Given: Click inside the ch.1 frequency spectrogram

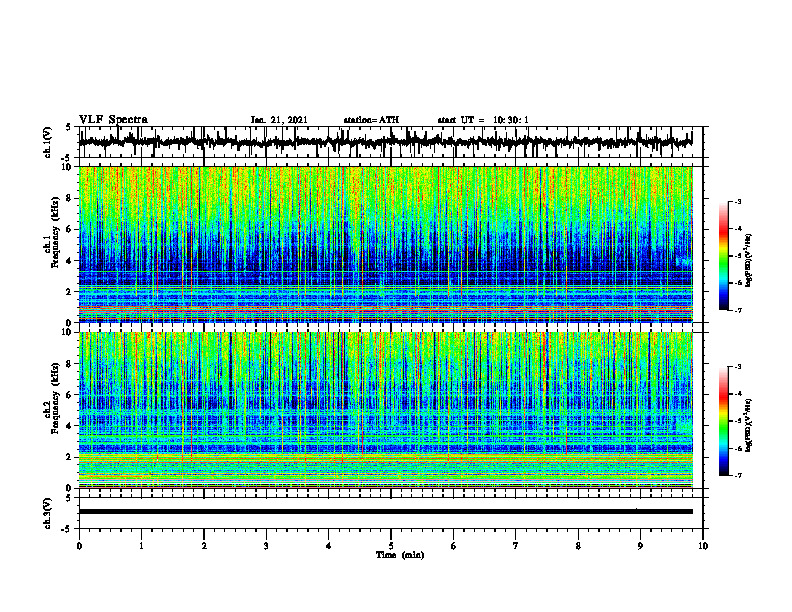Looking at the screenshot, I should click(x=385, y=244).
